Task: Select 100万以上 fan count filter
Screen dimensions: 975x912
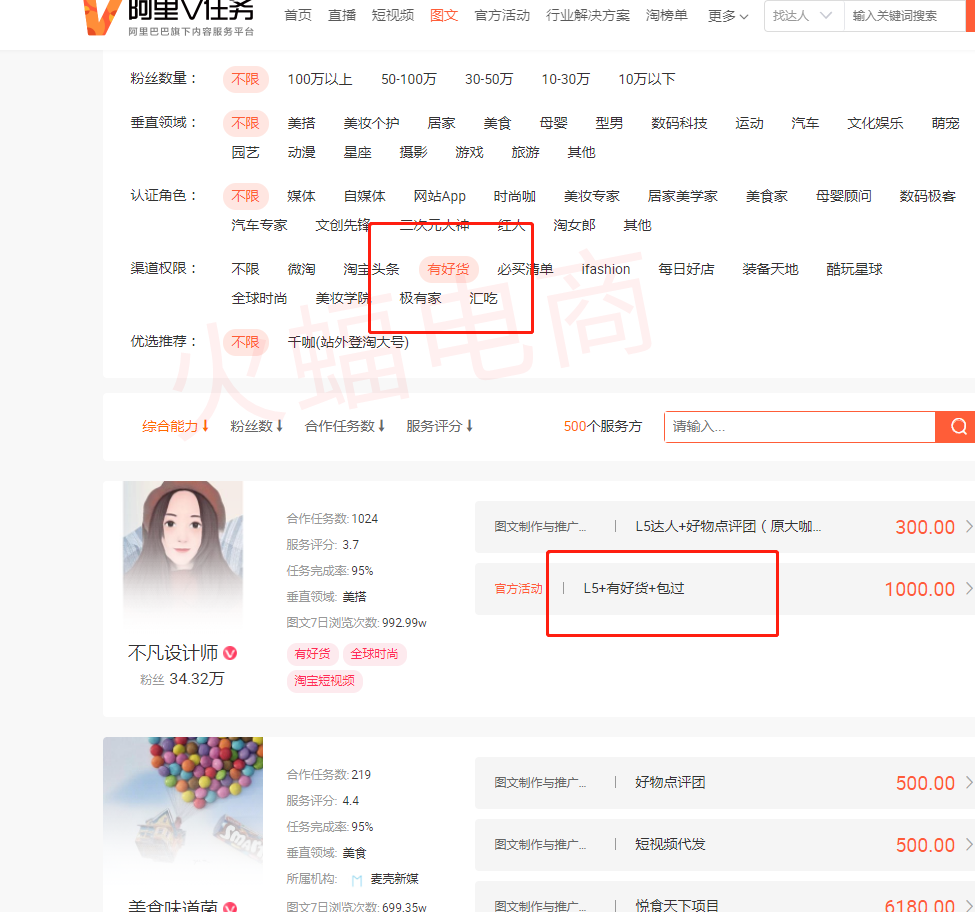Action: click(x=319, y=79)
